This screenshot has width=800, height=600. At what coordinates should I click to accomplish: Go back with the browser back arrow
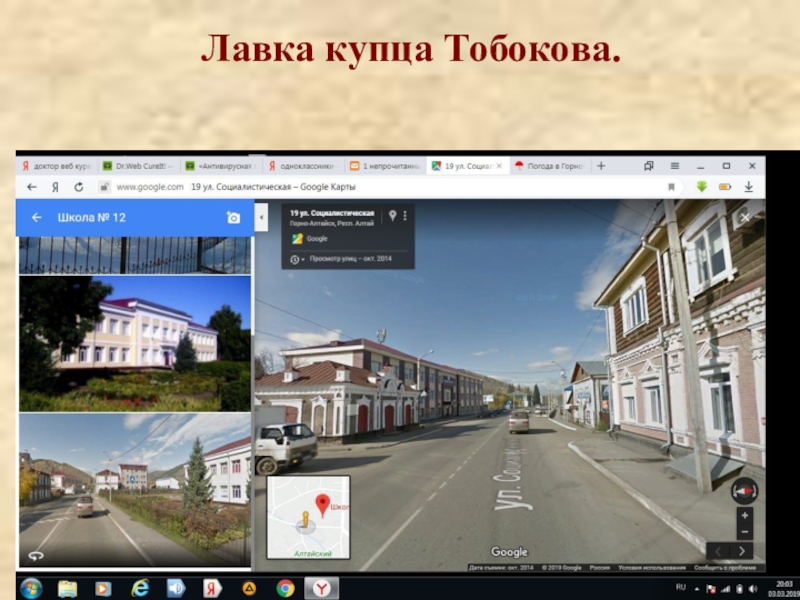point(32,187)
